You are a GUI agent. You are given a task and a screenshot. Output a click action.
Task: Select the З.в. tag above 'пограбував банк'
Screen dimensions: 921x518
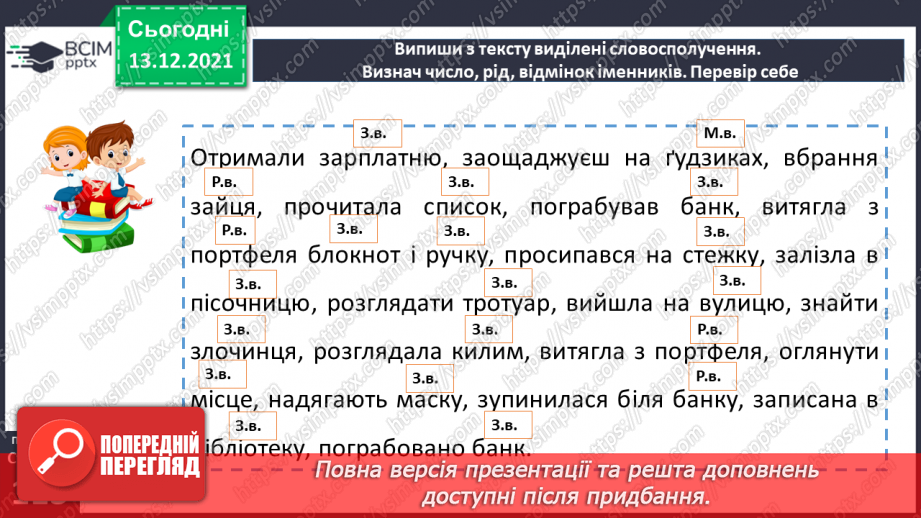(713, 182)
